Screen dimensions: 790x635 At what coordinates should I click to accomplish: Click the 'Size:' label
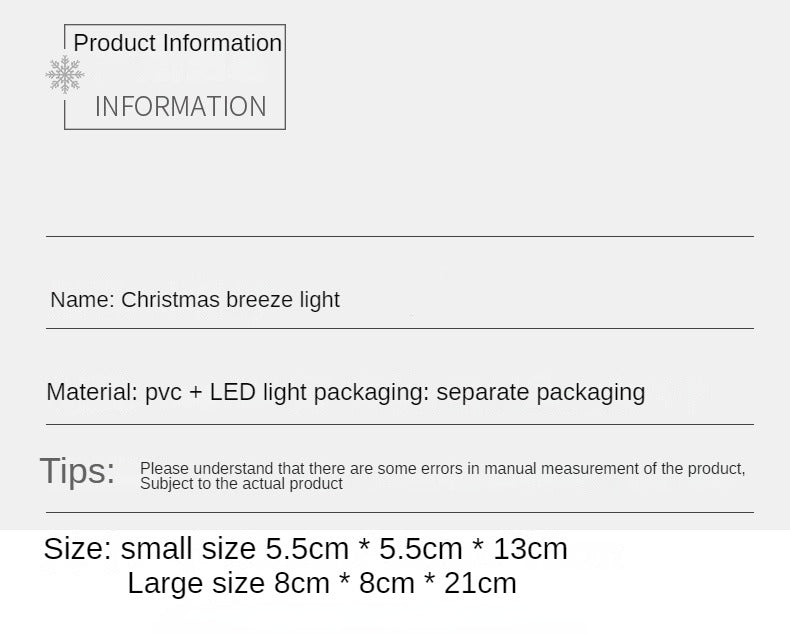pyautogui.click(x=77, y=549)
